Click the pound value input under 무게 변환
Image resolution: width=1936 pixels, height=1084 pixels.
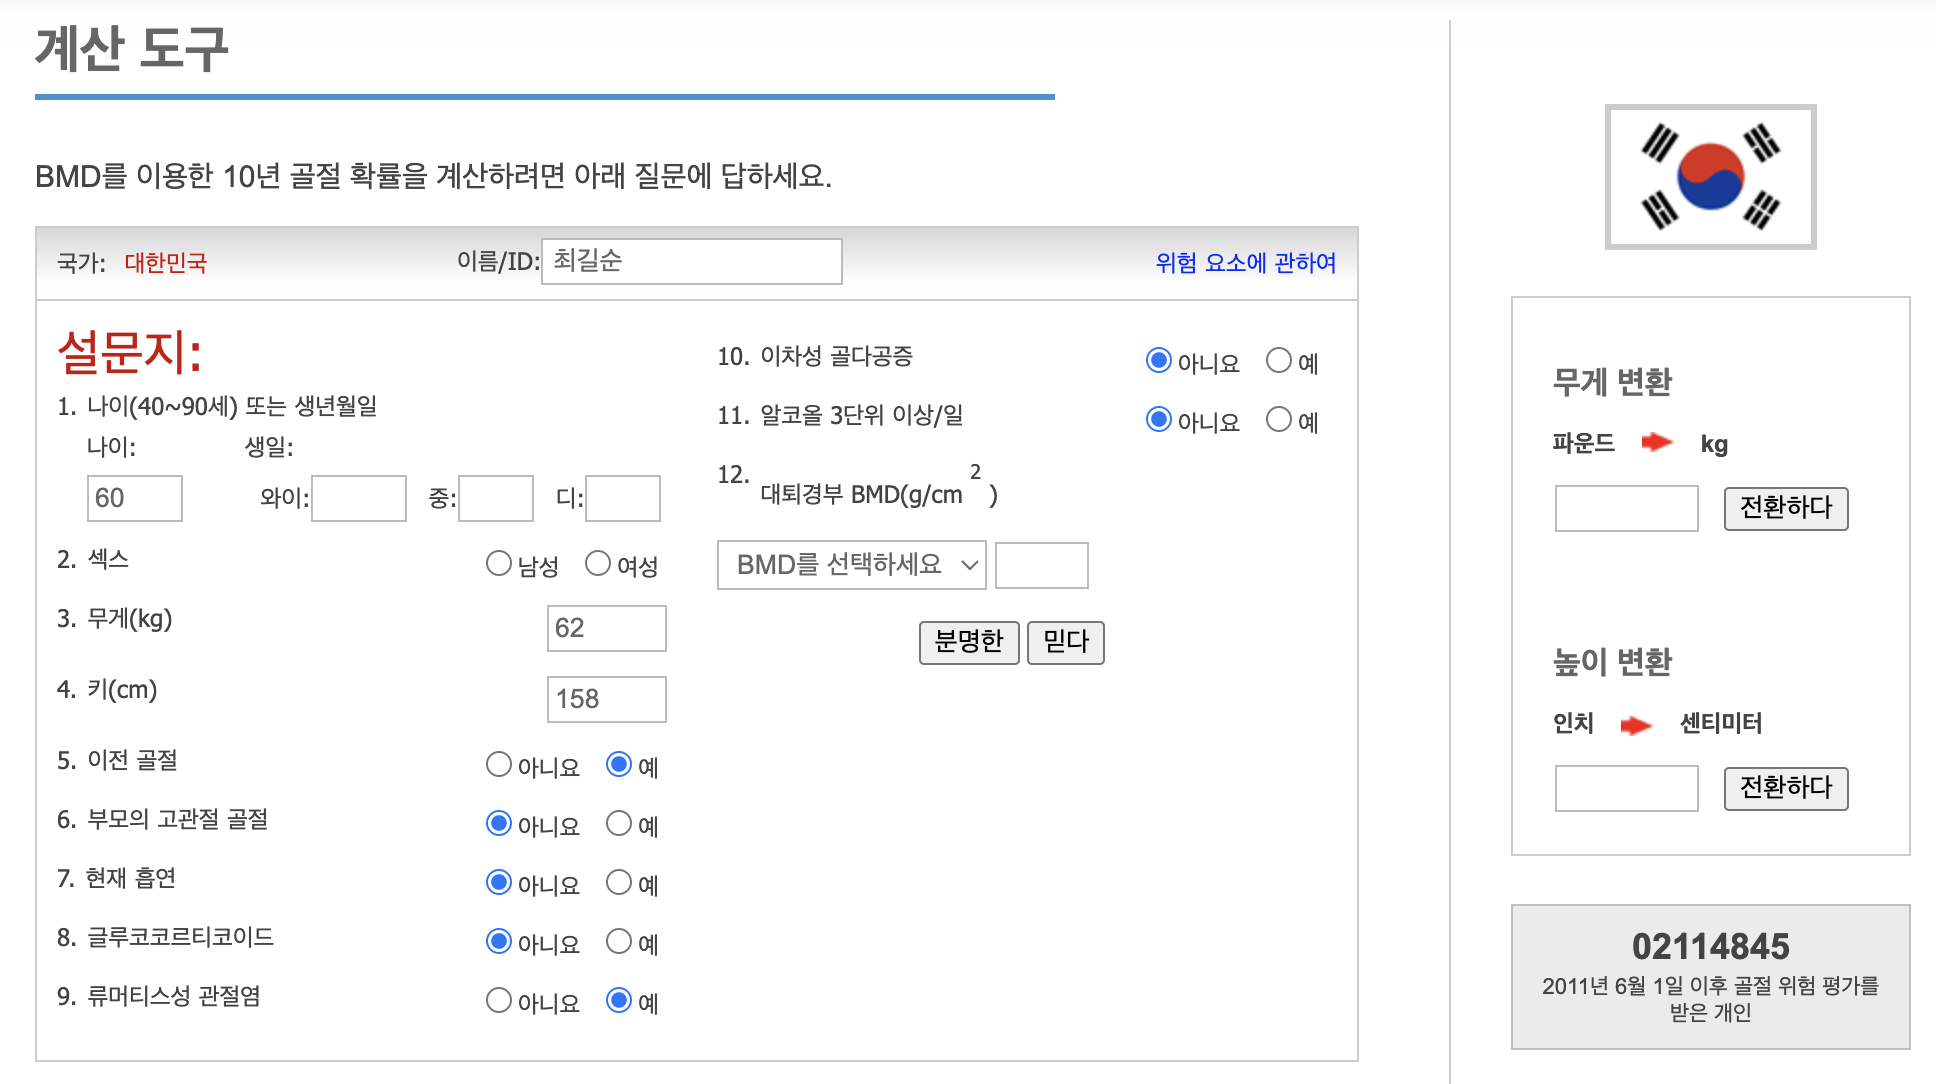[1626, 508]
